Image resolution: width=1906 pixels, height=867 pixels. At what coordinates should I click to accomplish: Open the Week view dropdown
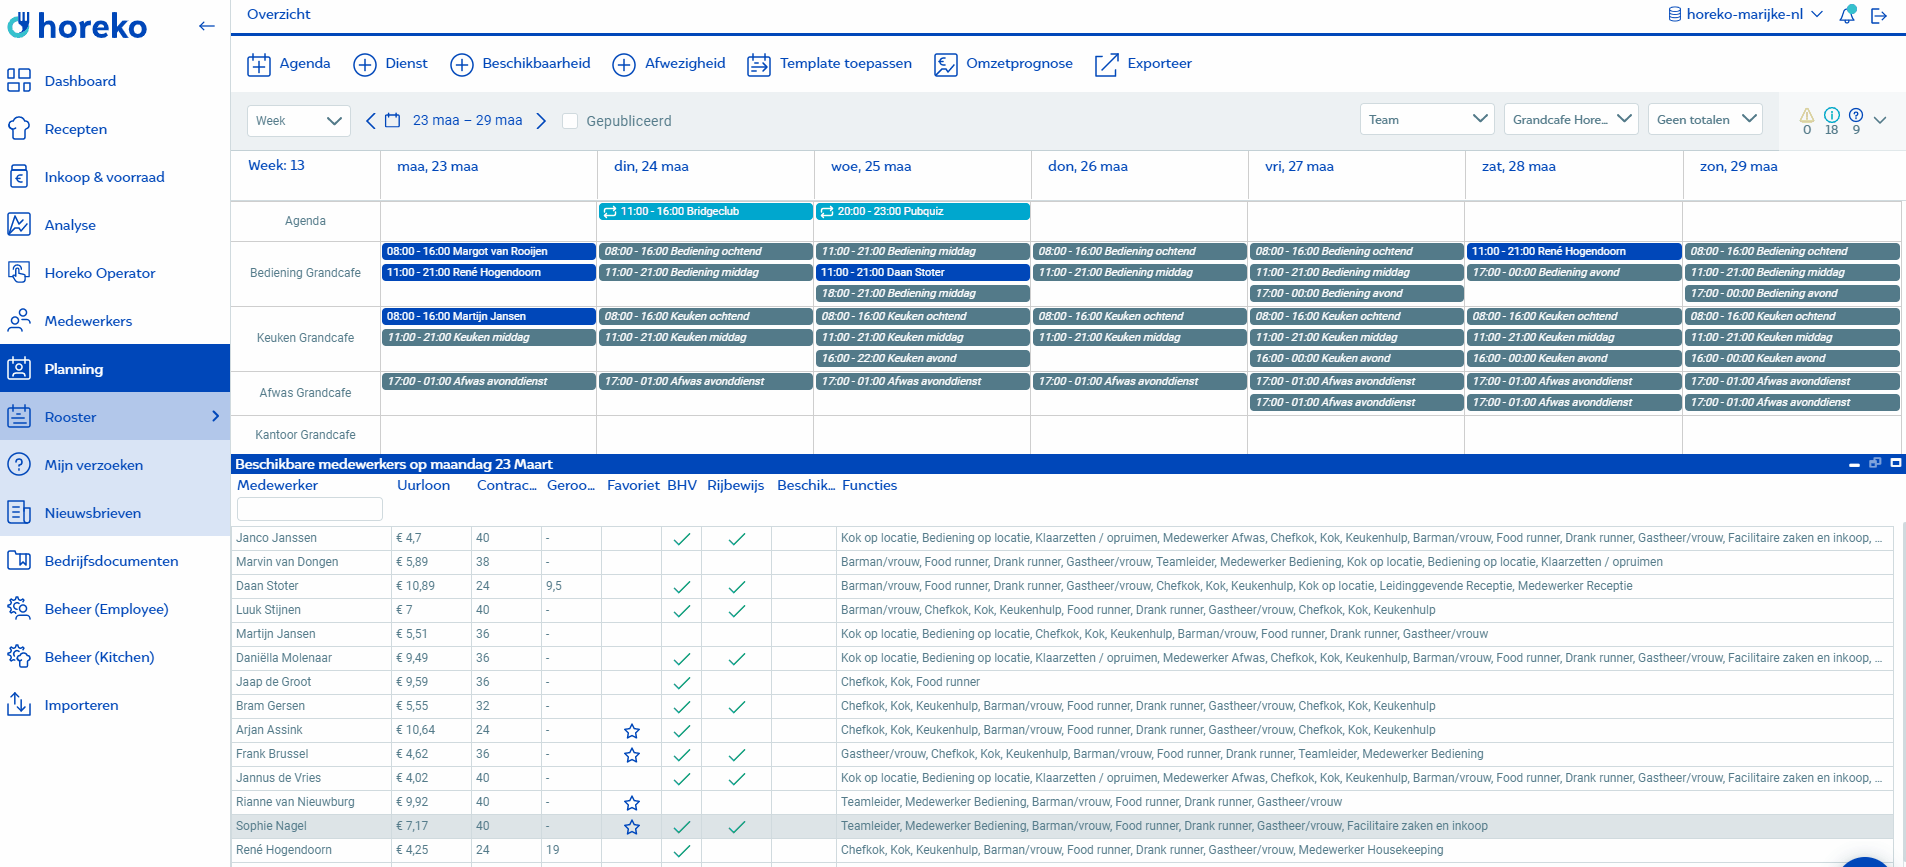(298, 121)
